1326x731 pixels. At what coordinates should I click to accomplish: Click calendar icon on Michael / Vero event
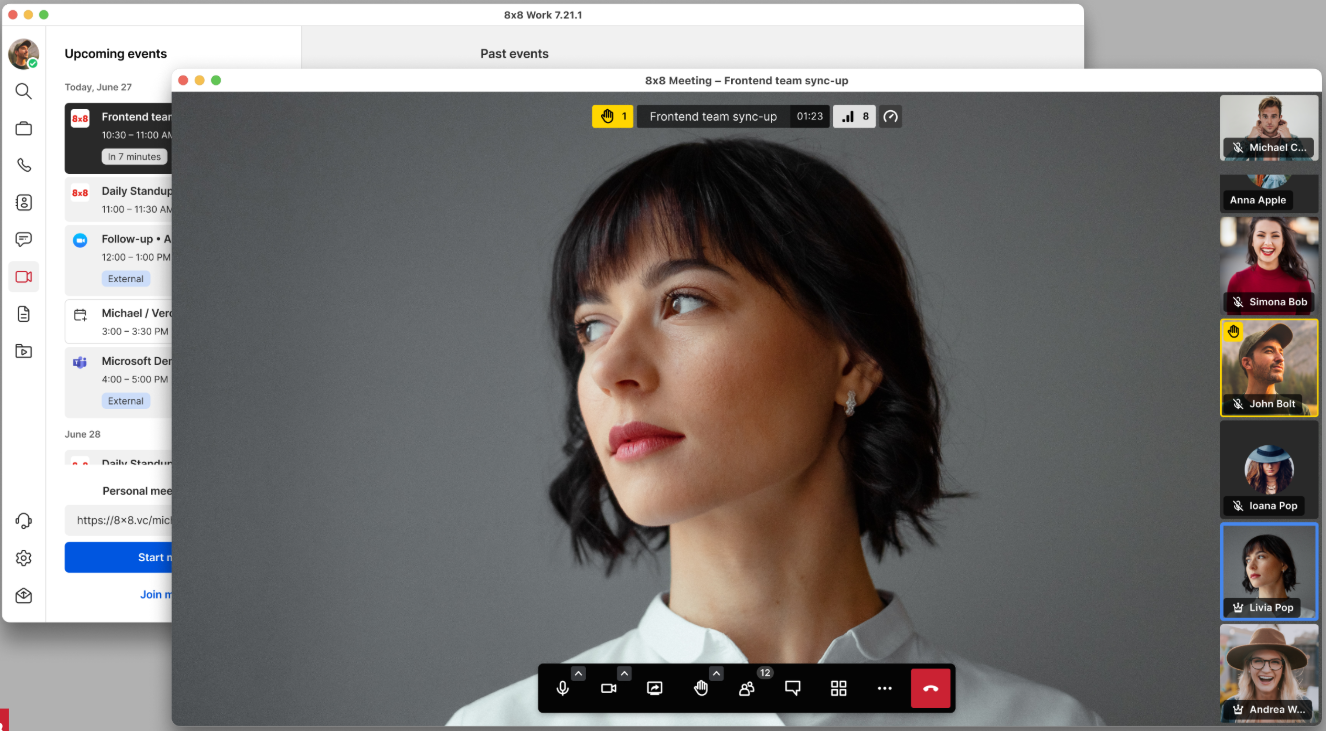[x=80, y=314]
